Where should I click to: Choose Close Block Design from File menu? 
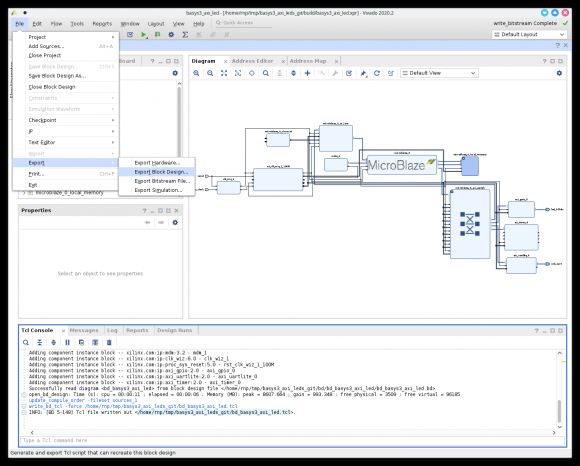[x=66, y=87]
